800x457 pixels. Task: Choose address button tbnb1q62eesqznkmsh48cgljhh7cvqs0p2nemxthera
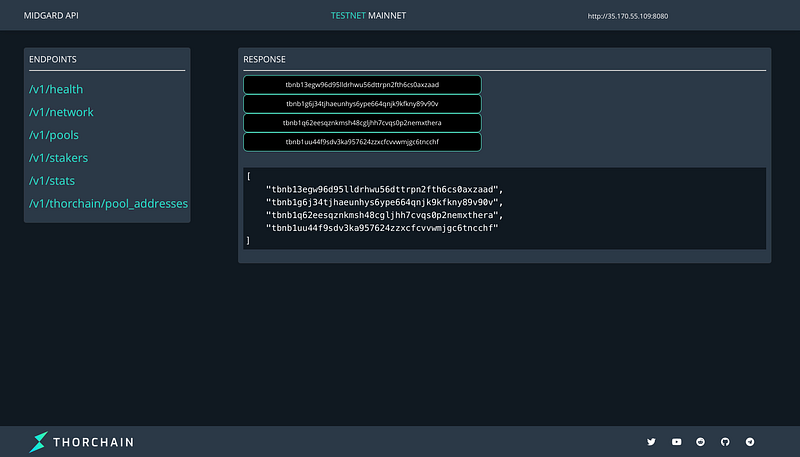point(362,123)
